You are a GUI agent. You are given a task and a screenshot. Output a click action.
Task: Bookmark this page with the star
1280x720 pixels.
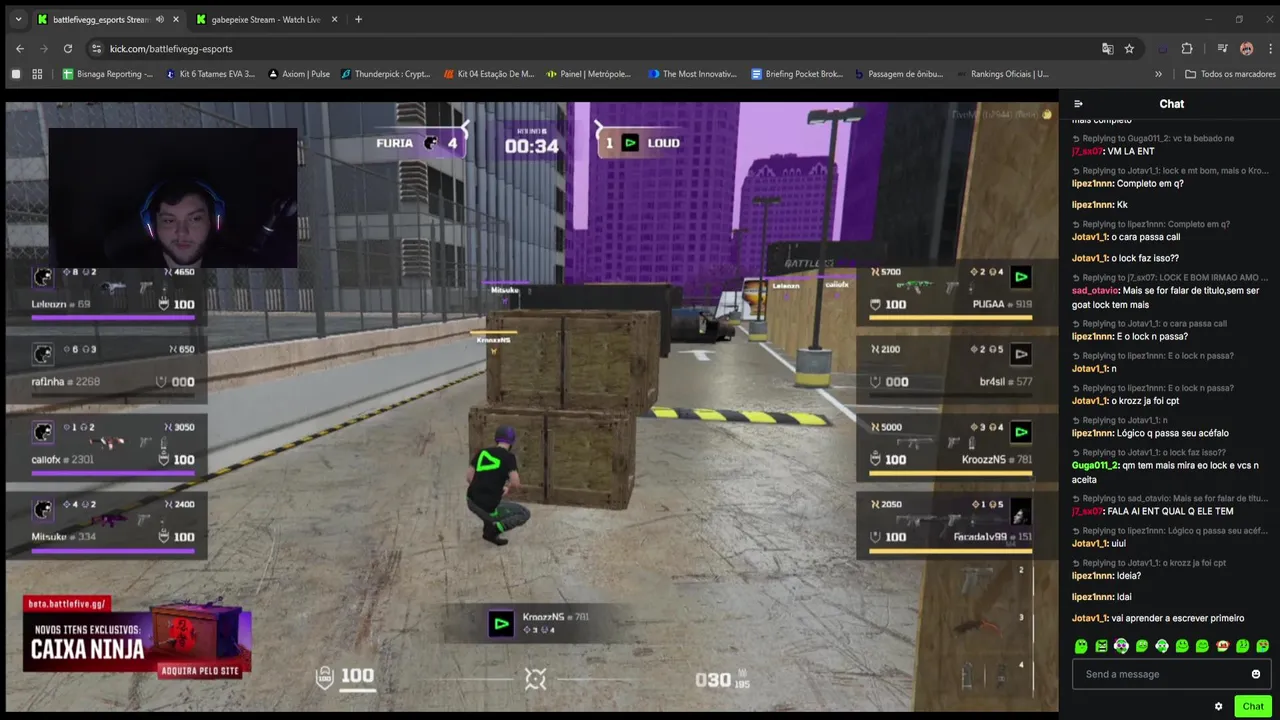coord(1129,48)
